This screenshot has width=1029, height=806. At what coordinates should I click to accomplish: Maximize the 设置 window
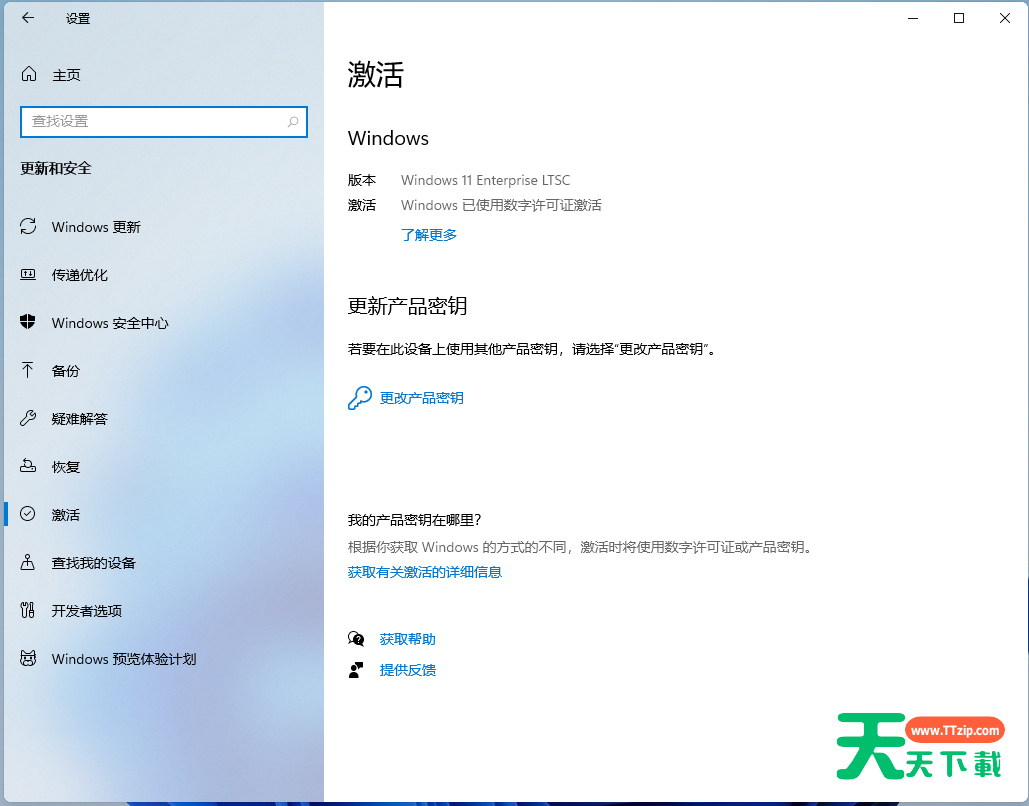(959, 18)
